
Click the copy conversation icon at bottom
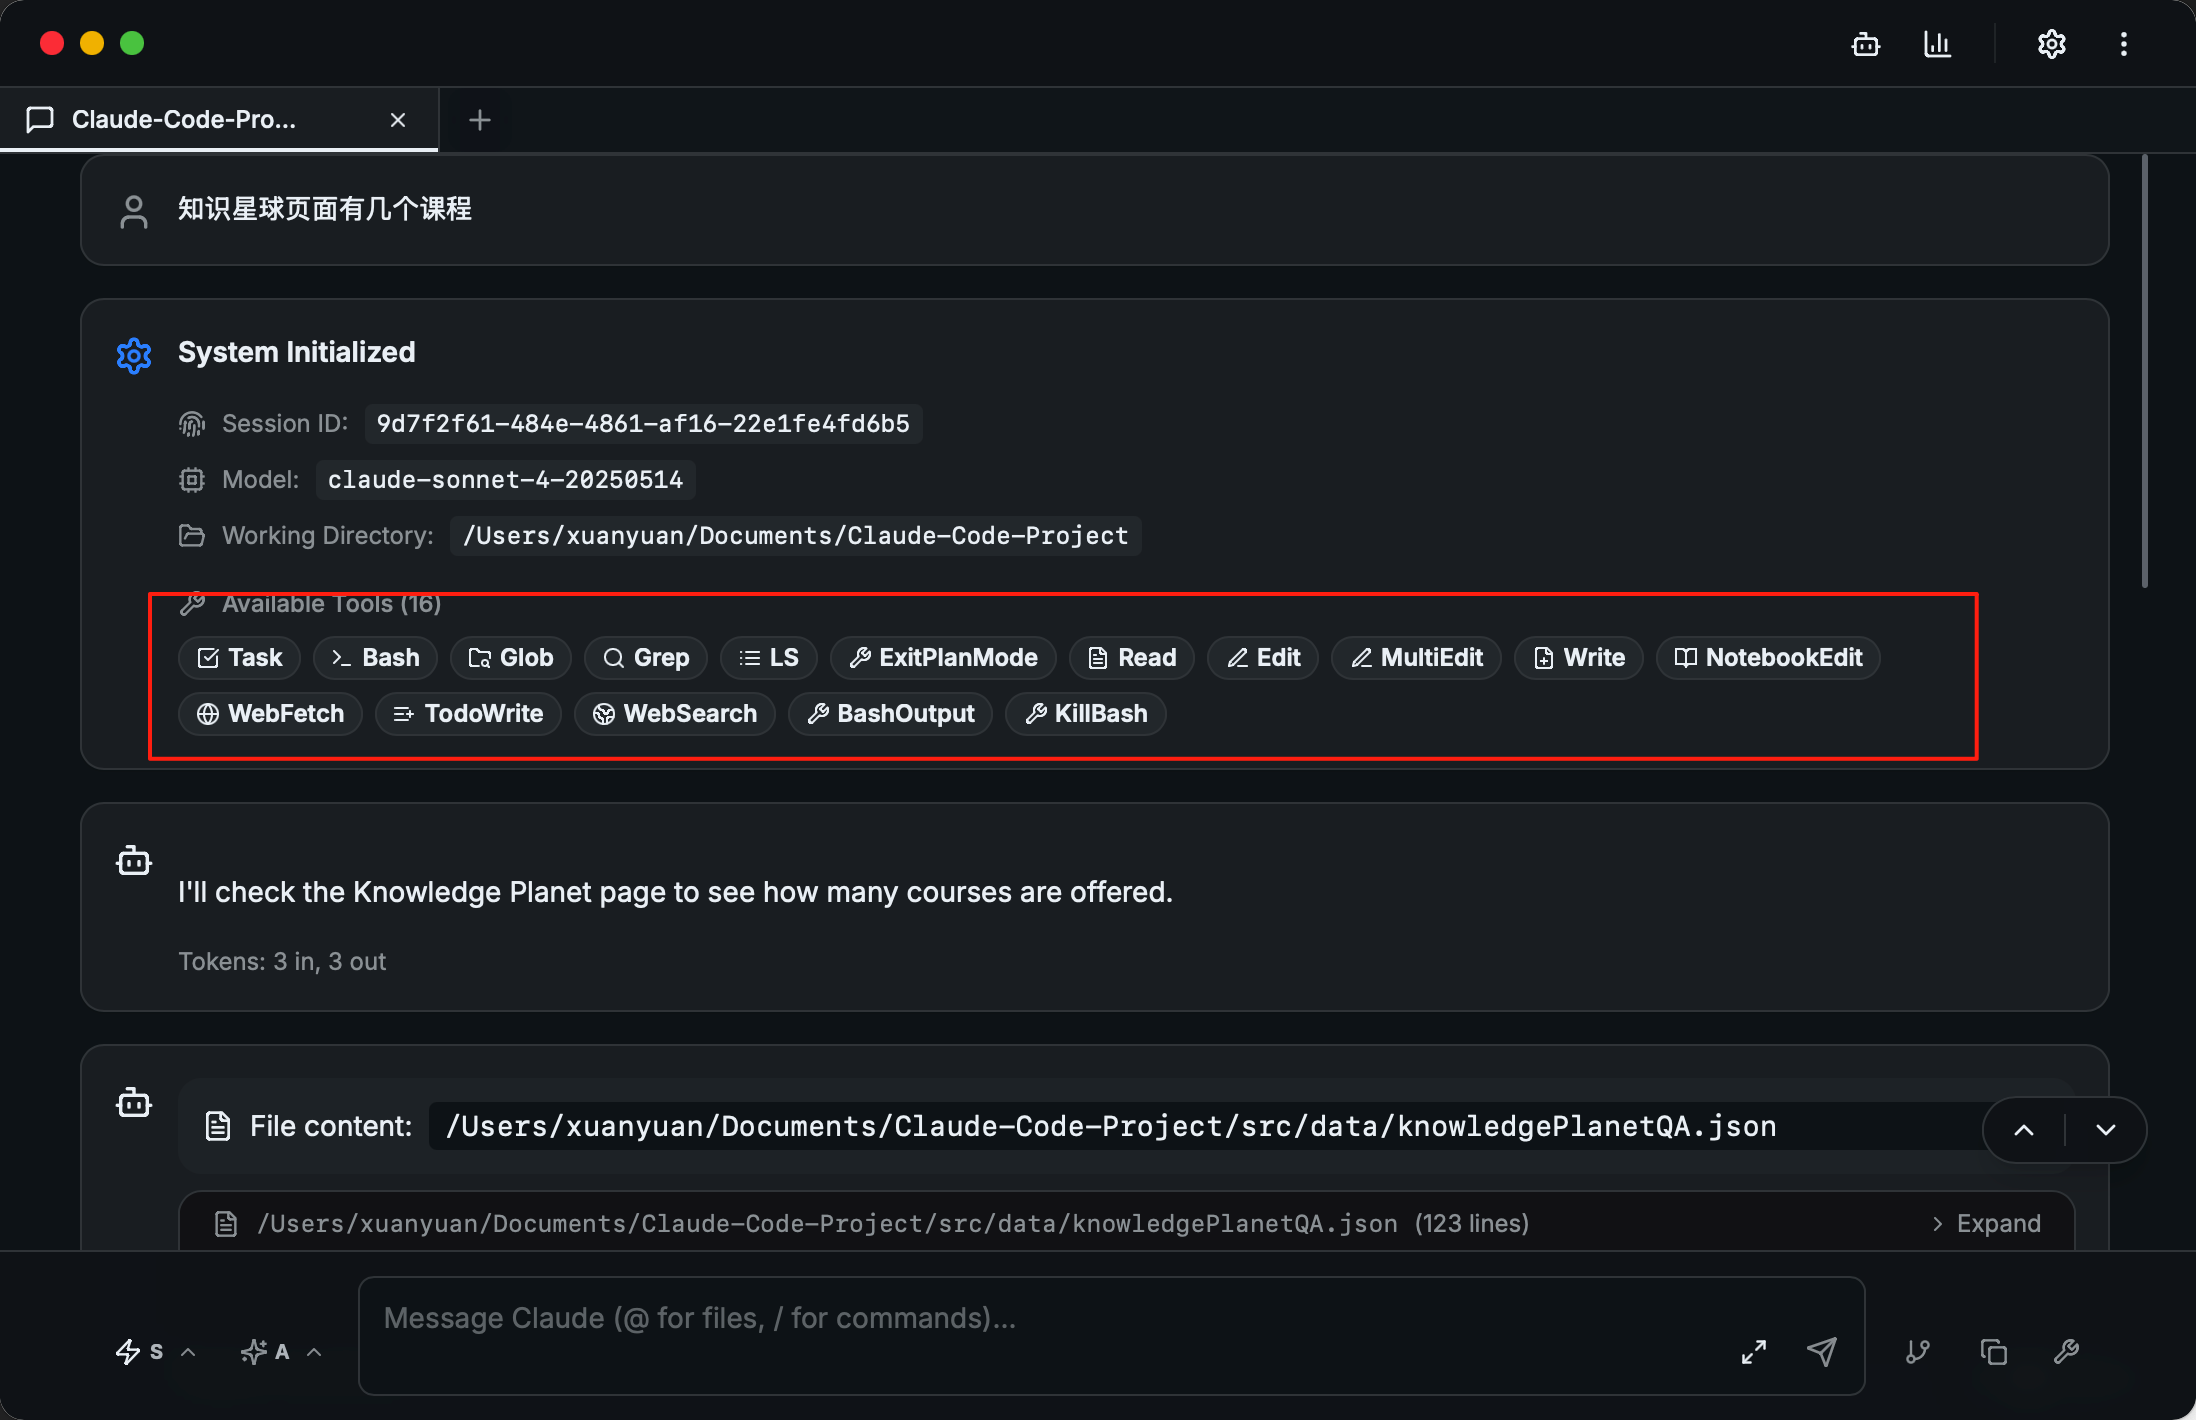pos(1993,1352)
